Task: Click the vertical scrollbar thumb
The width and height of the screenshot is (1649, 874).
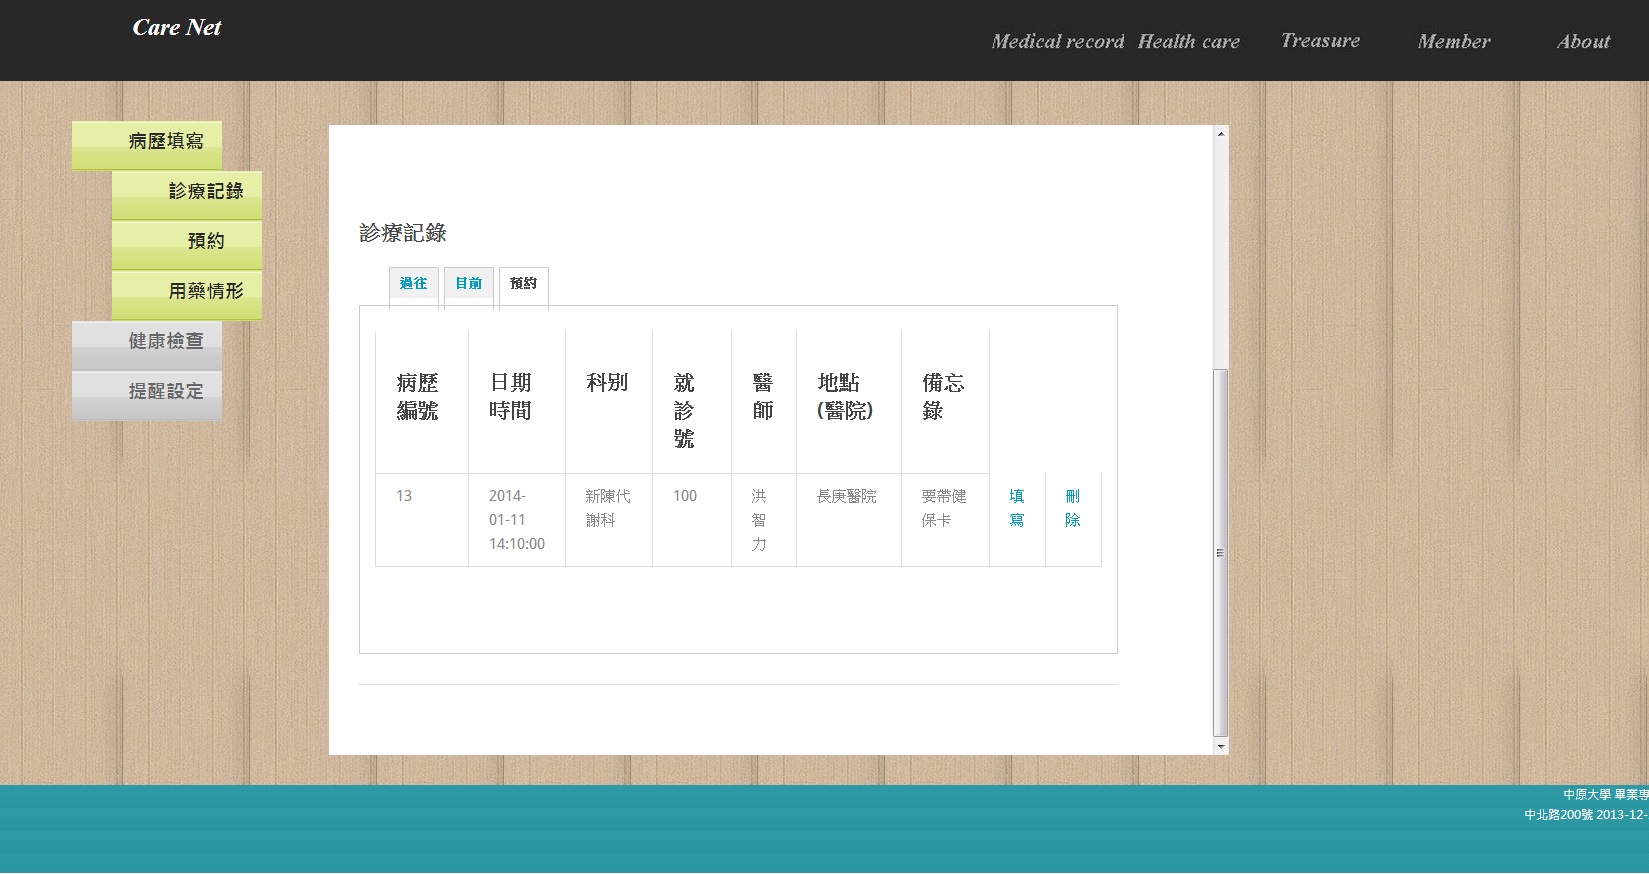Action: [x=1220, y=552]
